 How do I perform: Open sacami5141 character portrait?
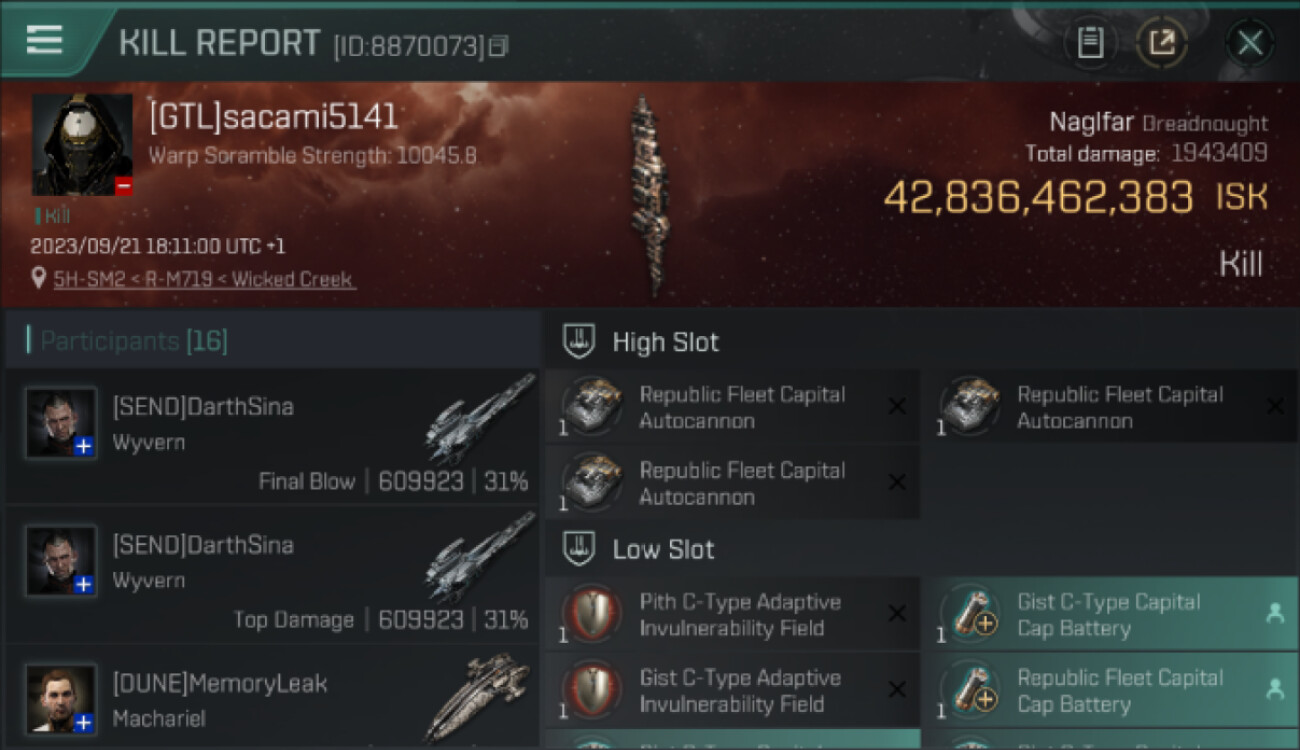[x=82, y=145]
